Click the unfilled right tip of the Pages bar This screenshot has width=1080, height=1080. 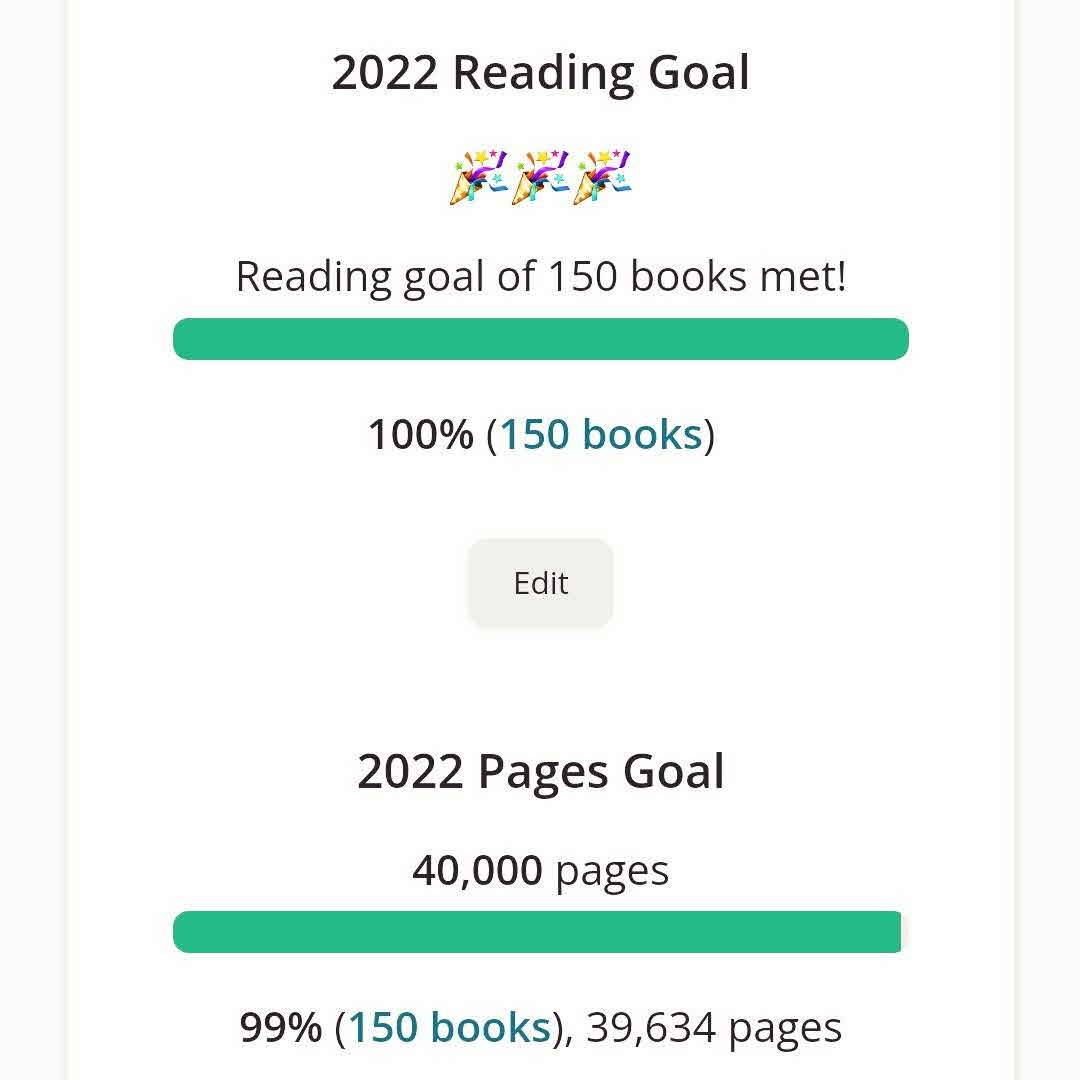point(905,932)
